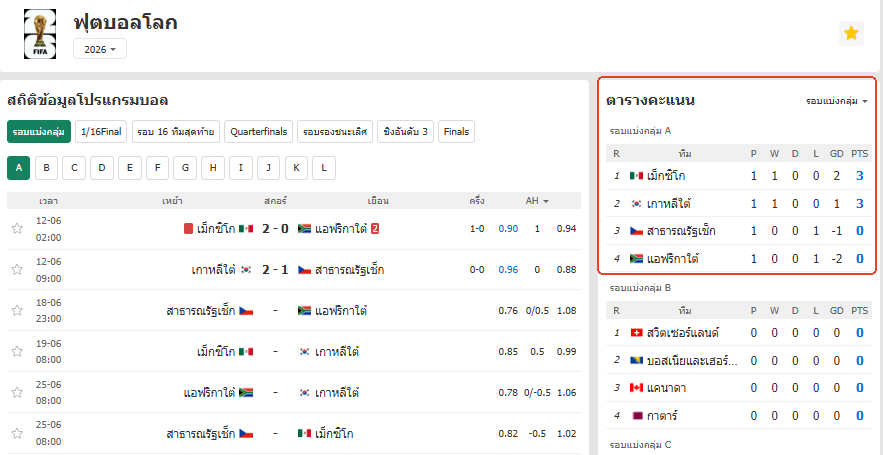Star the 12-06 09:00 Korea match
The width and height of the screenshot is (883, 455).
pos(17,270)
